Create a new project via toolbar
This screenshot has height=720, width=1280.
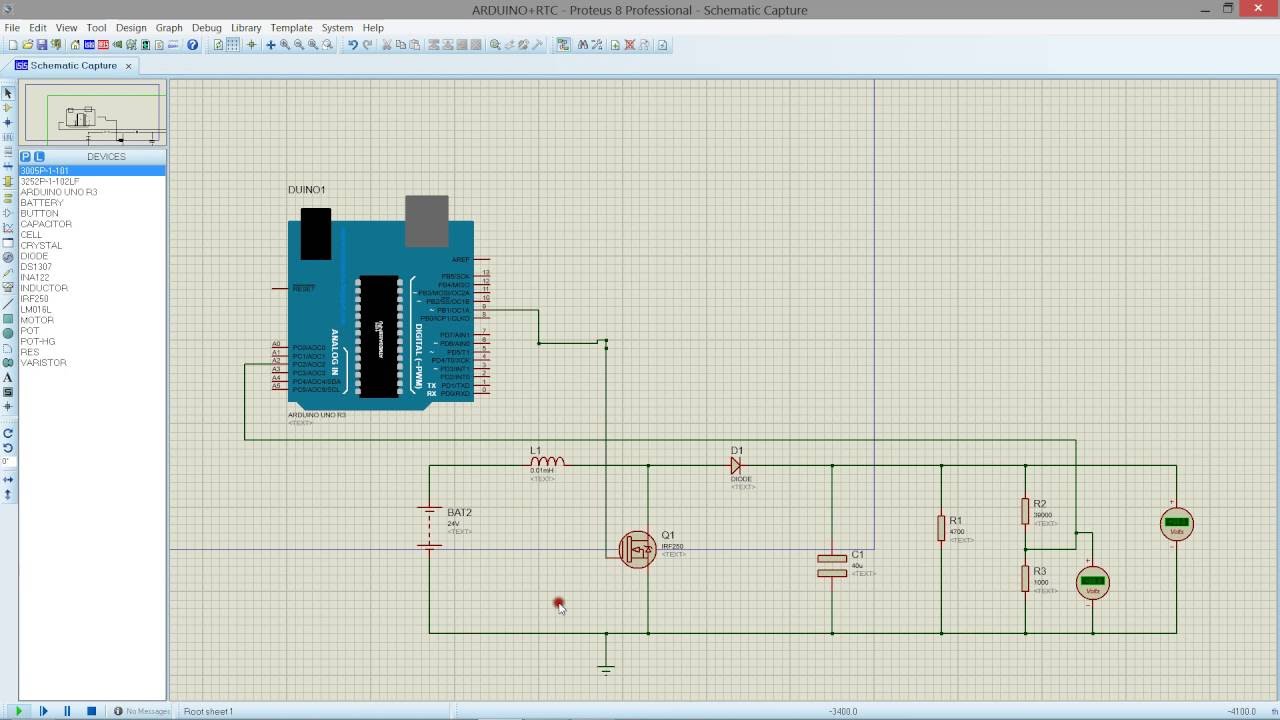(x=13, y=45)
